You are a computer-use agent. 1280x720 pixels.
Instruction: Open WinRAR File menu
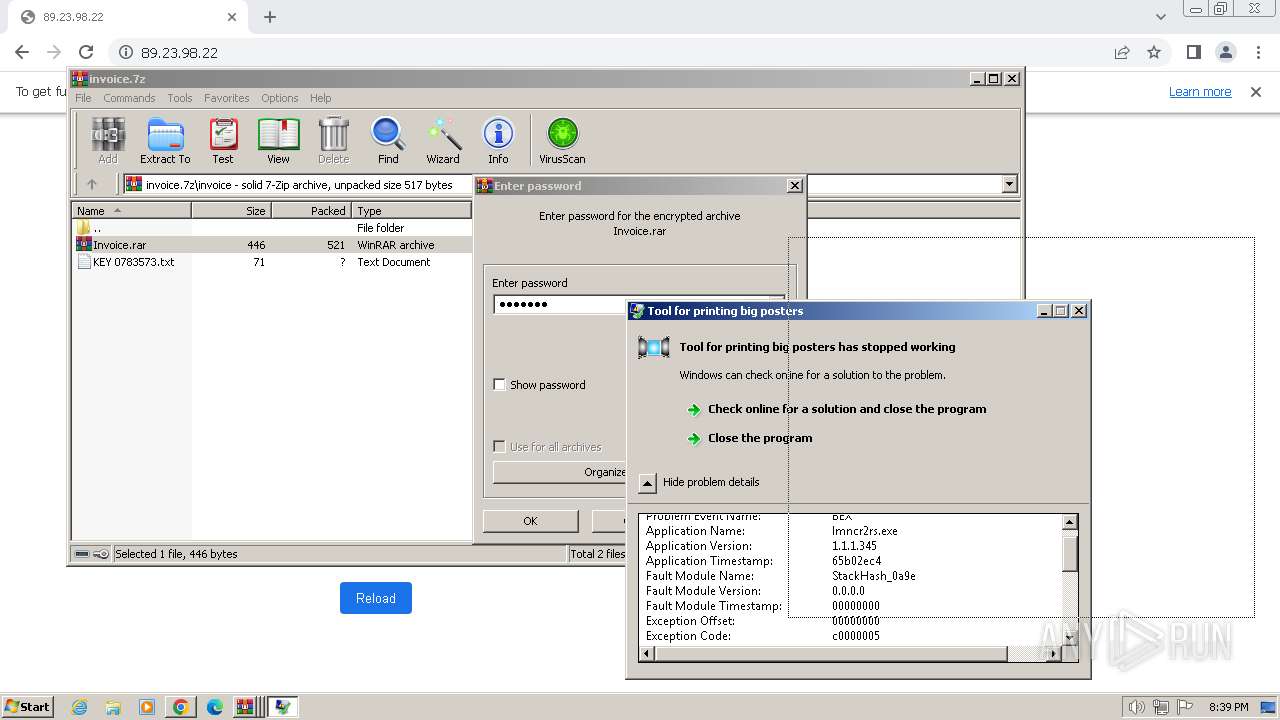[83, 98]
